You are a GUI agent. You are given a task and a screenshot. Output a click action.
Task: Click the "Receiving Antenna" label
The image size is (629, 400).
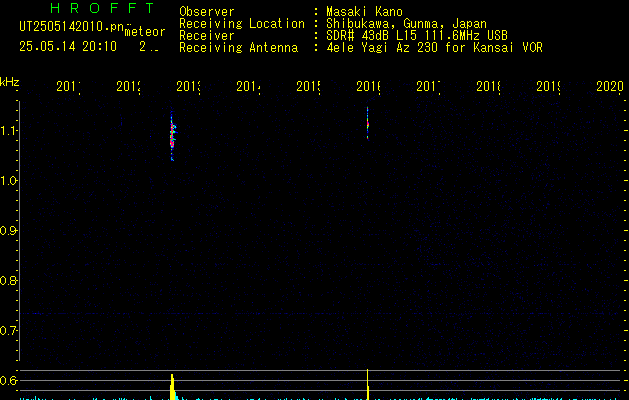tap(238, 48)
